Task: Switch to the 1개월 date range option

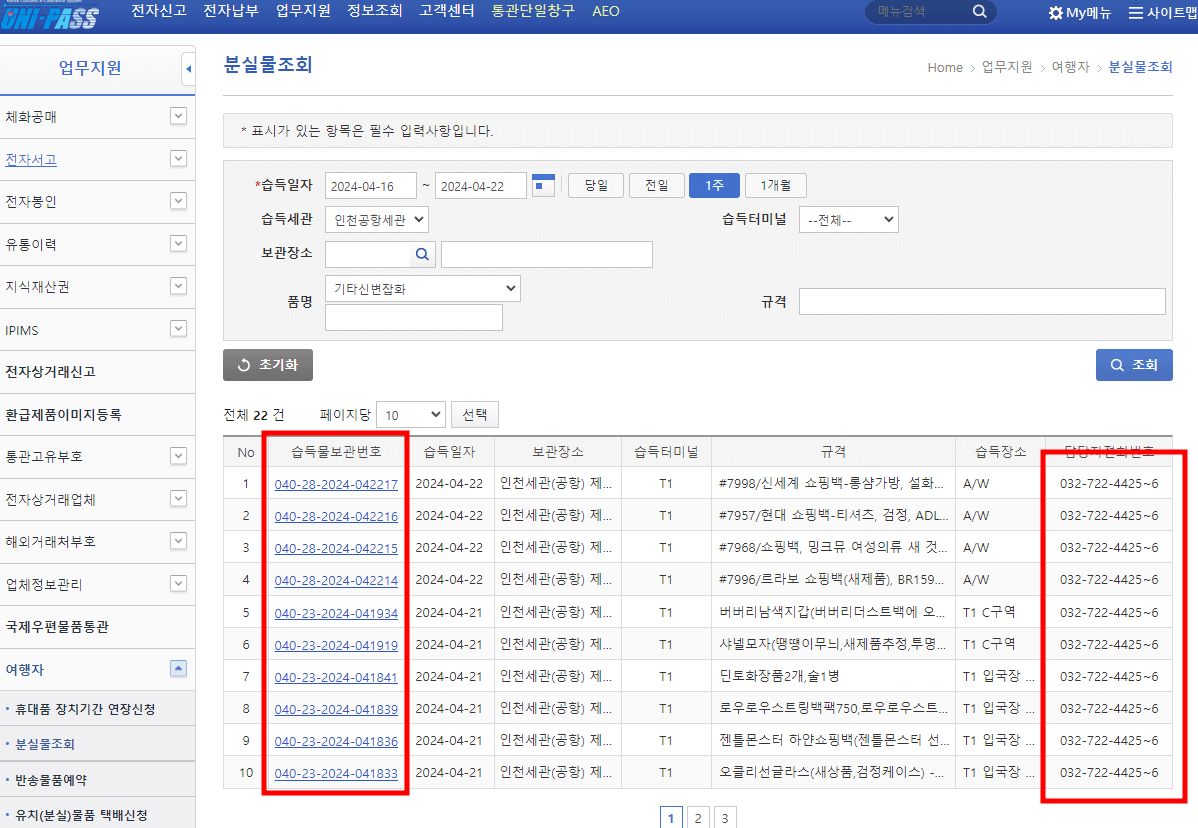Action: click(x=775, y=185)
